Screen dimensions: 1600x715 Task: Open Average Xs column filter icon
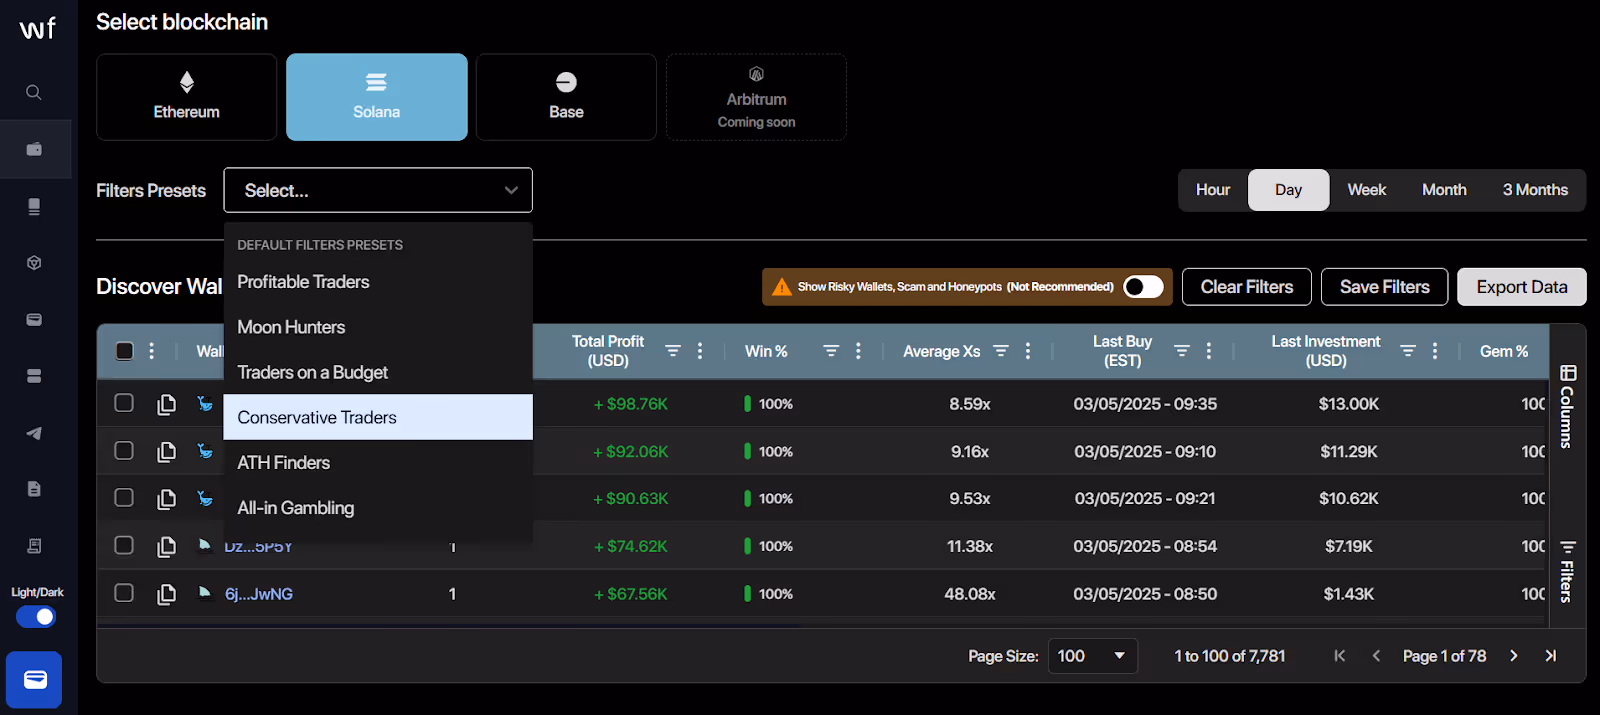click(x=1001, y=351)
